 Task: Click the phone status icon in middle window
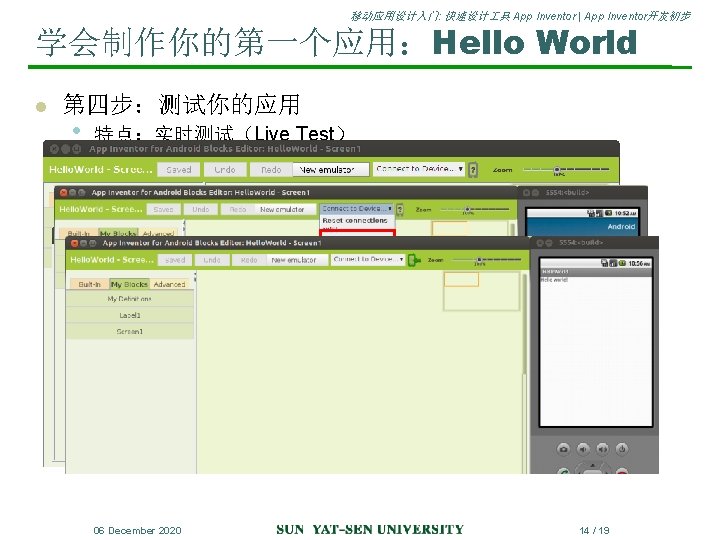[400, 210]
